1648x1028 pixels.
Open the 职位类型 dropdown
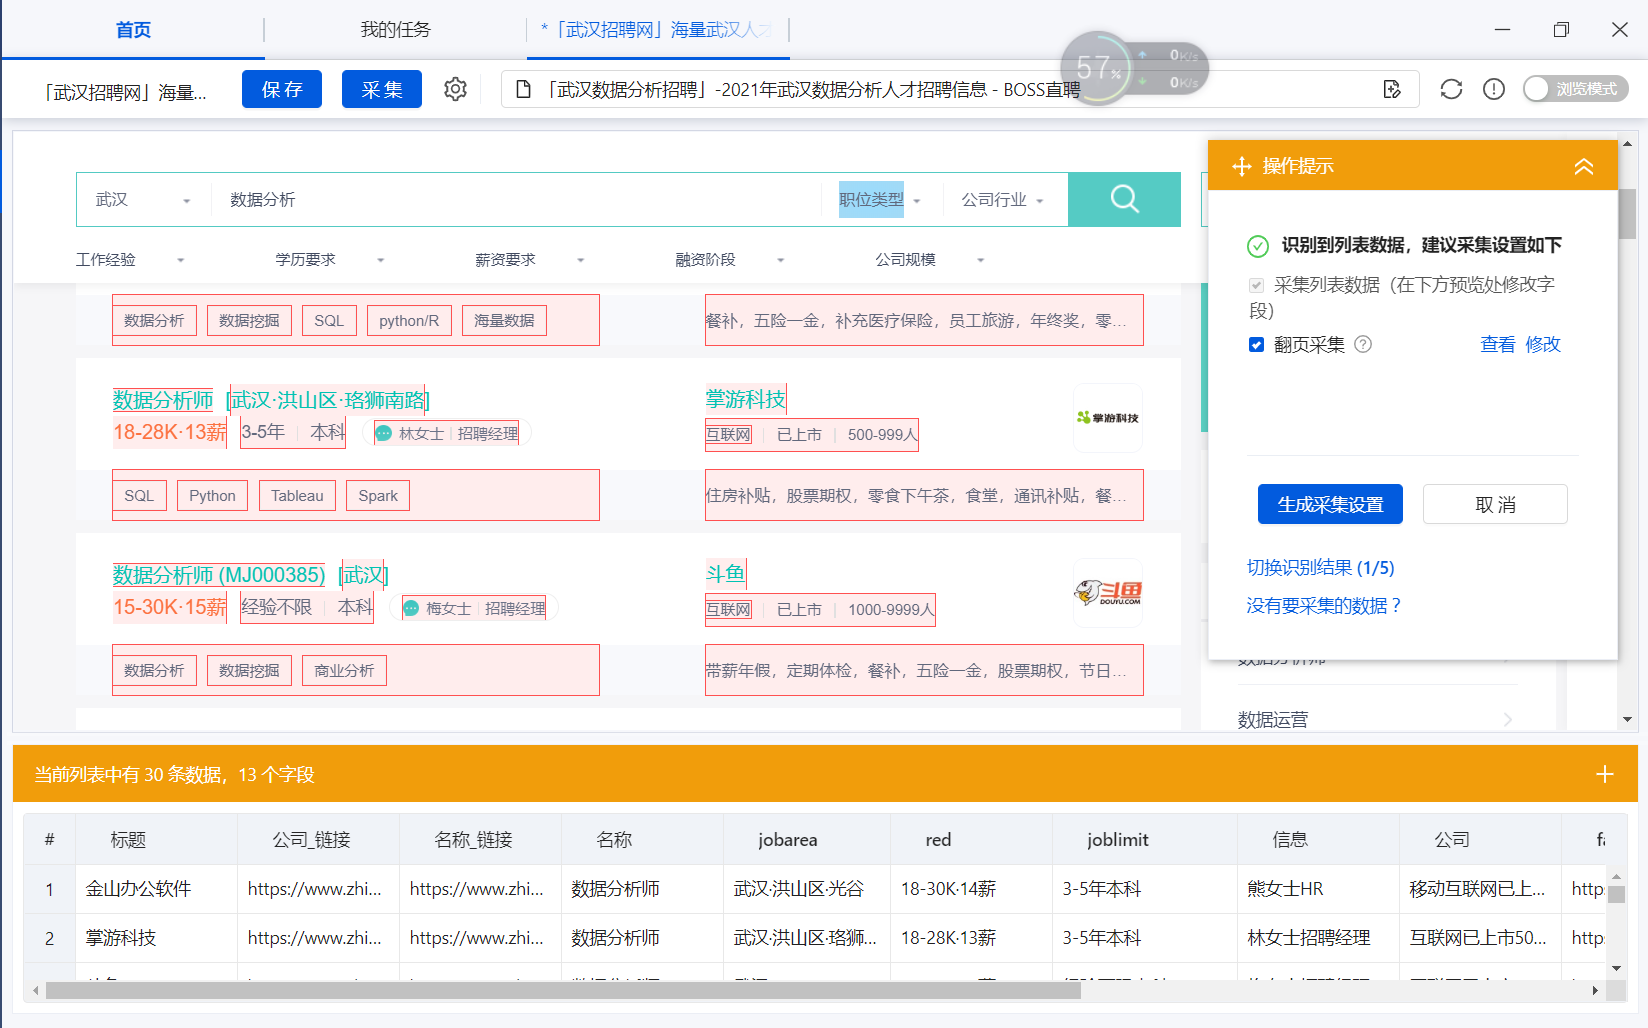[x=880, y=200]
